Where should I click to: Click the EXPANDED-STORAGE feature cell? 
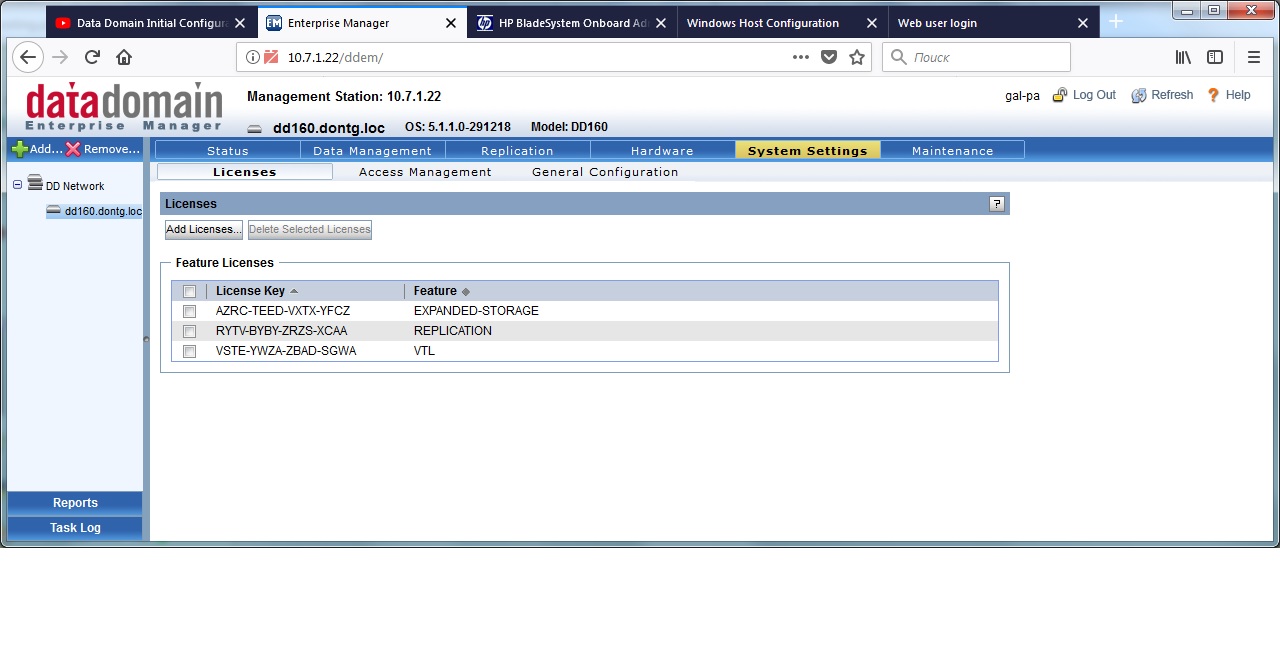[x=476, y=311]
